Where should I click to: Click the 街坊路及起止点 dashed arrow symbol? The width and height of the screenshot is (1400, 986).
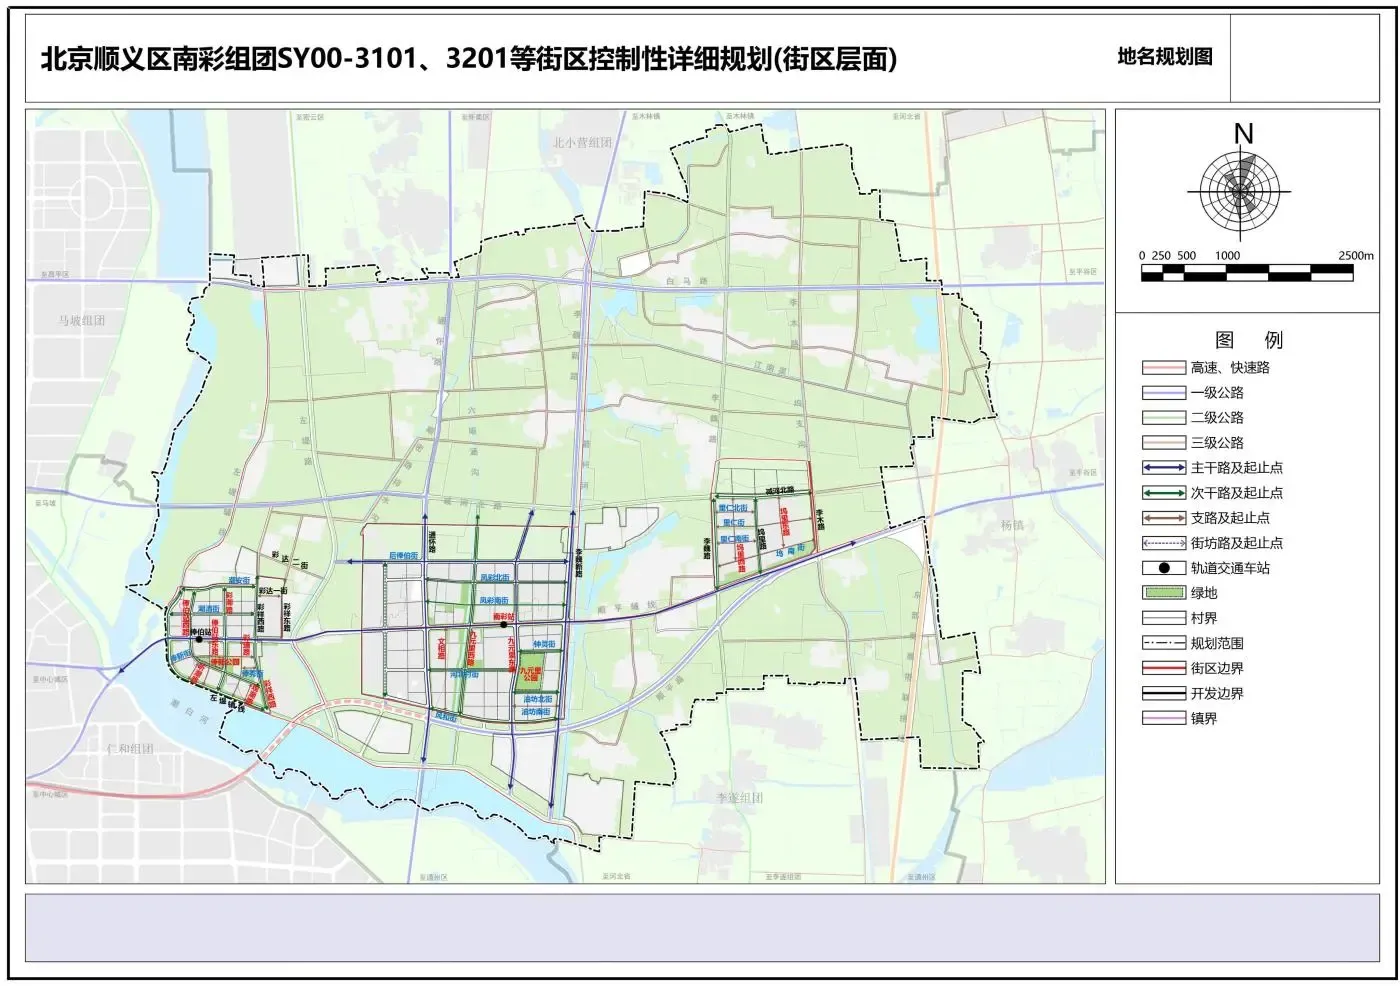[1163, 543]
